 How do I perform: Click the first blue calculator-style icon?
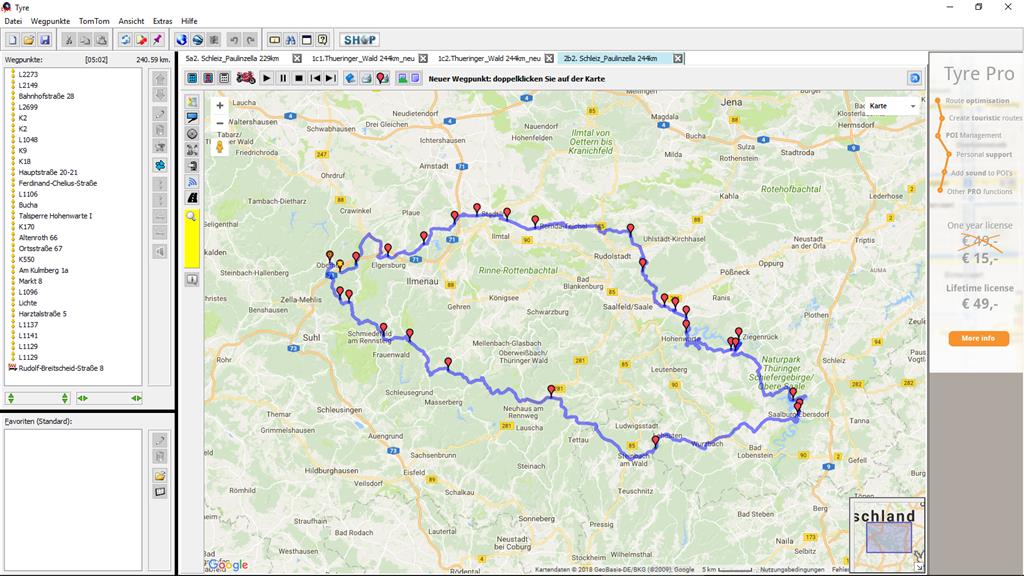coord(192,78)
